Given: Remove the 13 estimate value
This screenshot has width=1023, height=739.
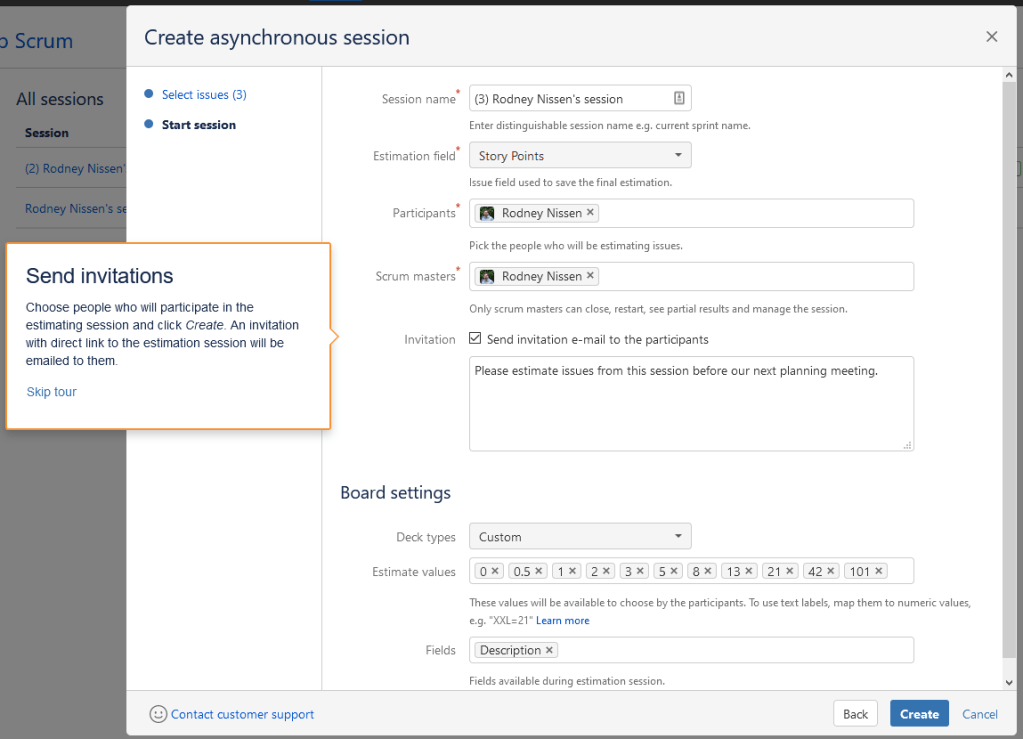Looking at the screenshot, I should (748, 571).
